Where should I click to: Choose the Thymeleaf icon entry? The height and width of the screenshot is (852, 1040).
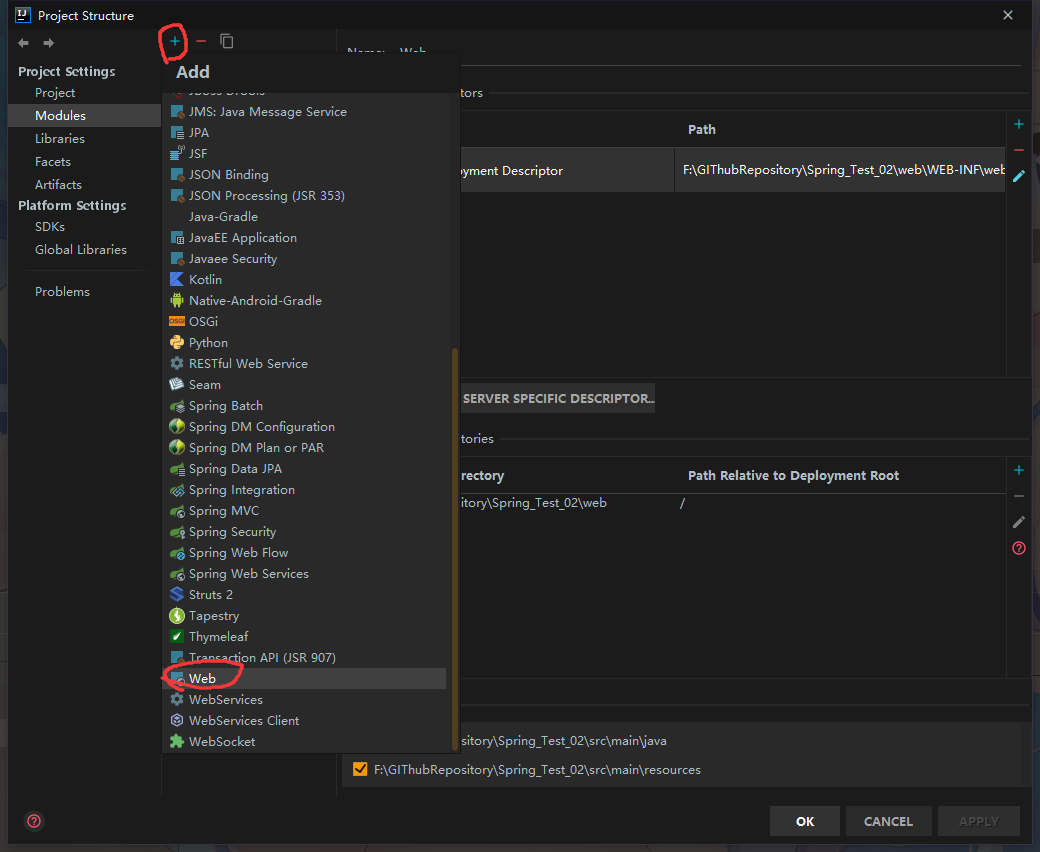[176, 637]
